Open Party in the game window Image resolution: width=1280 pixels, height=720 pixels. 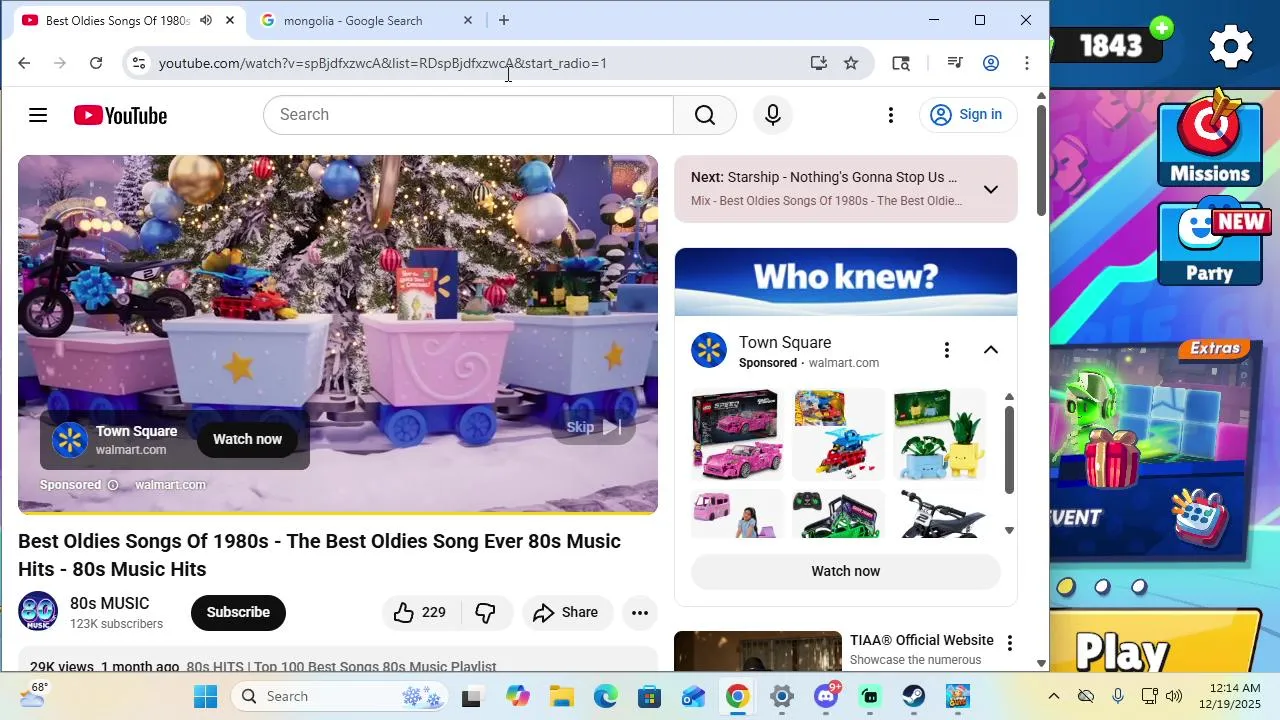pyautogui.click(x=1210, y=245)
